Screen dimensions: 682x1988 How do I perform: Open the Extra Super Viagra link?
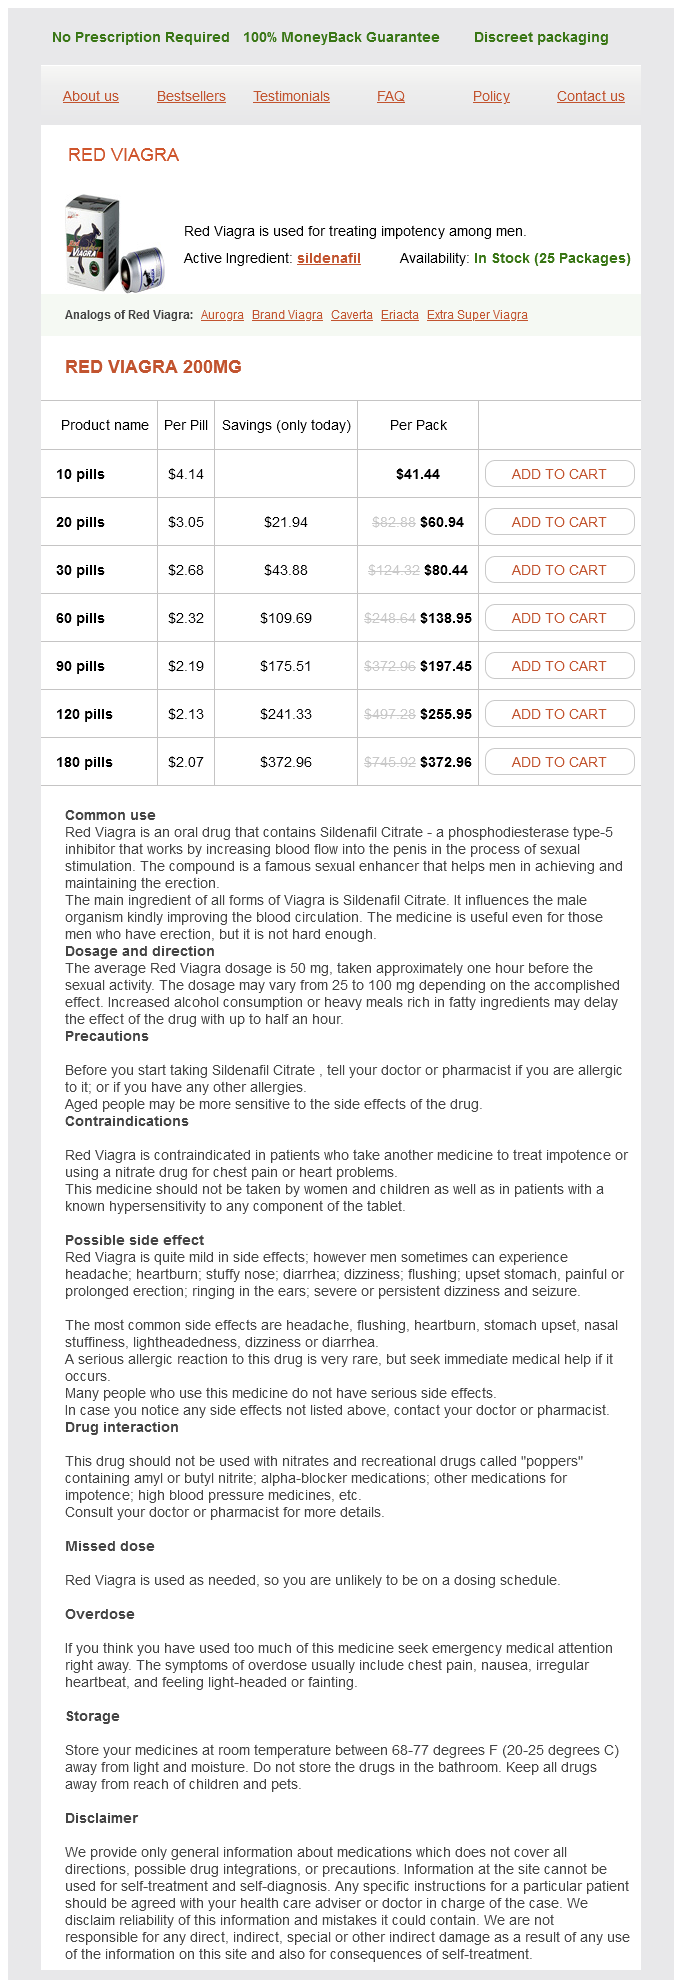click(477, 315)
